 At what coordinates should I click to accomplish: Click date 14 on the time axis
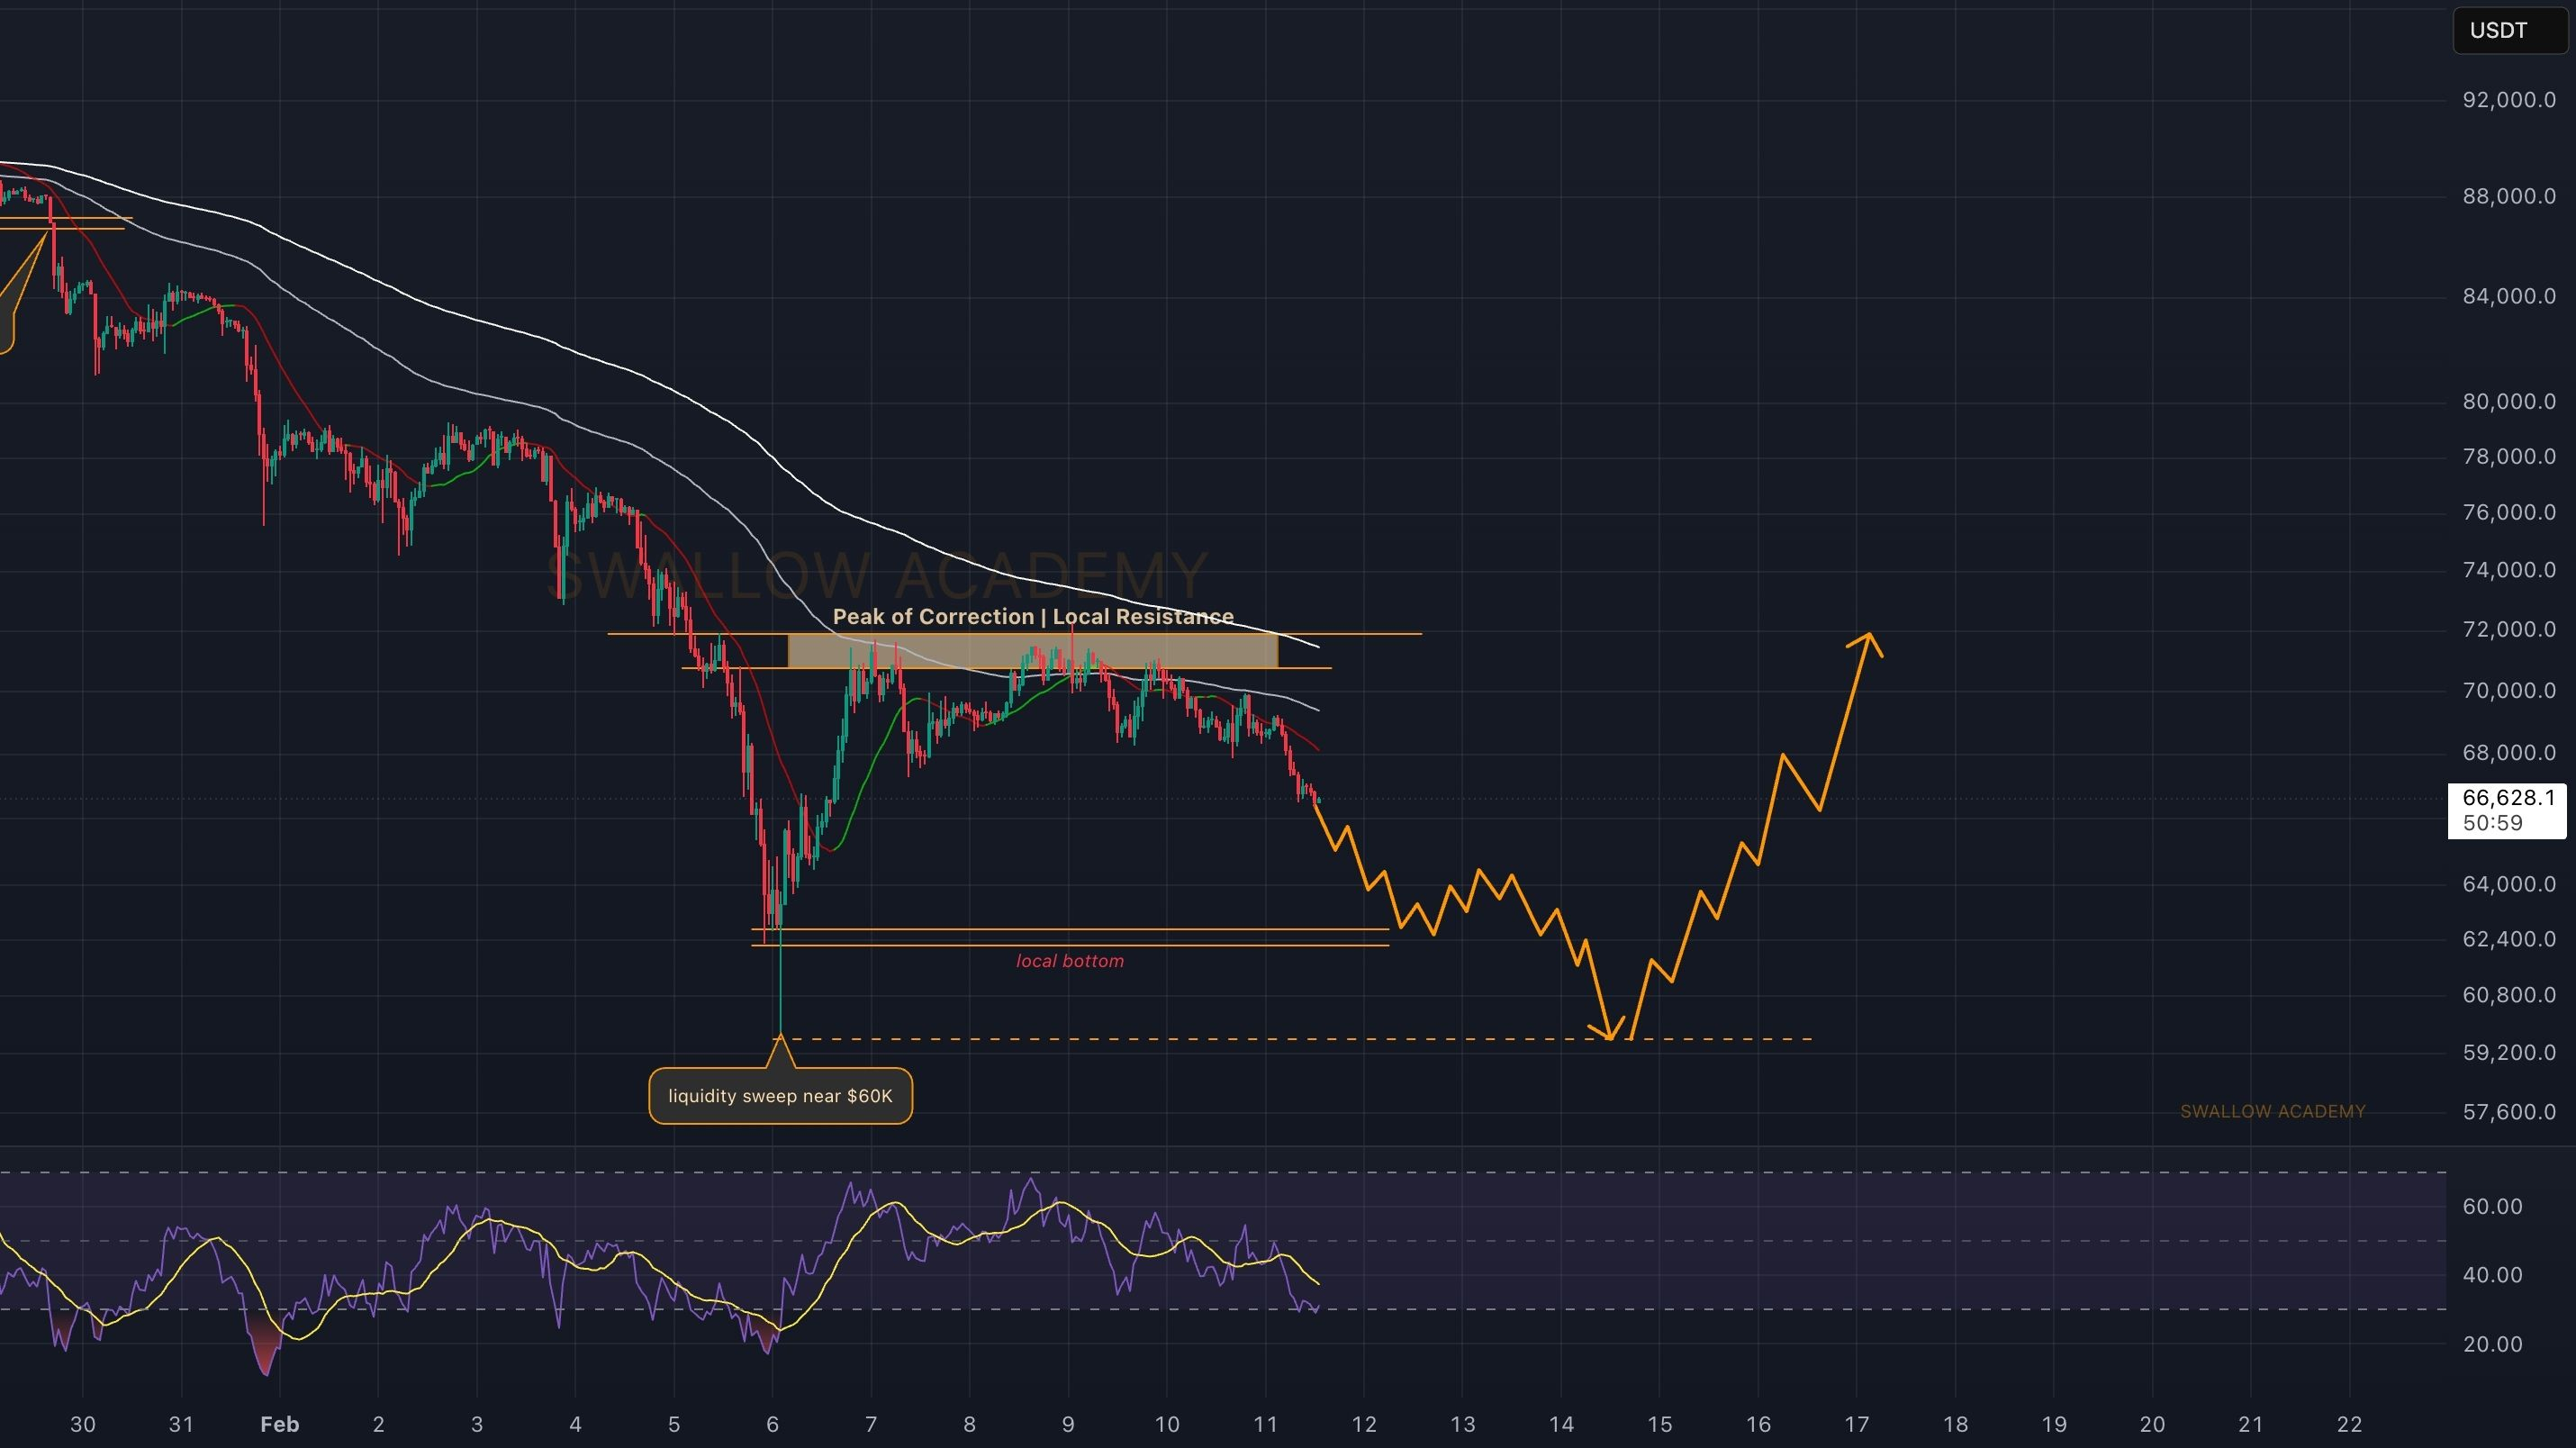tap(1560, 1424)
